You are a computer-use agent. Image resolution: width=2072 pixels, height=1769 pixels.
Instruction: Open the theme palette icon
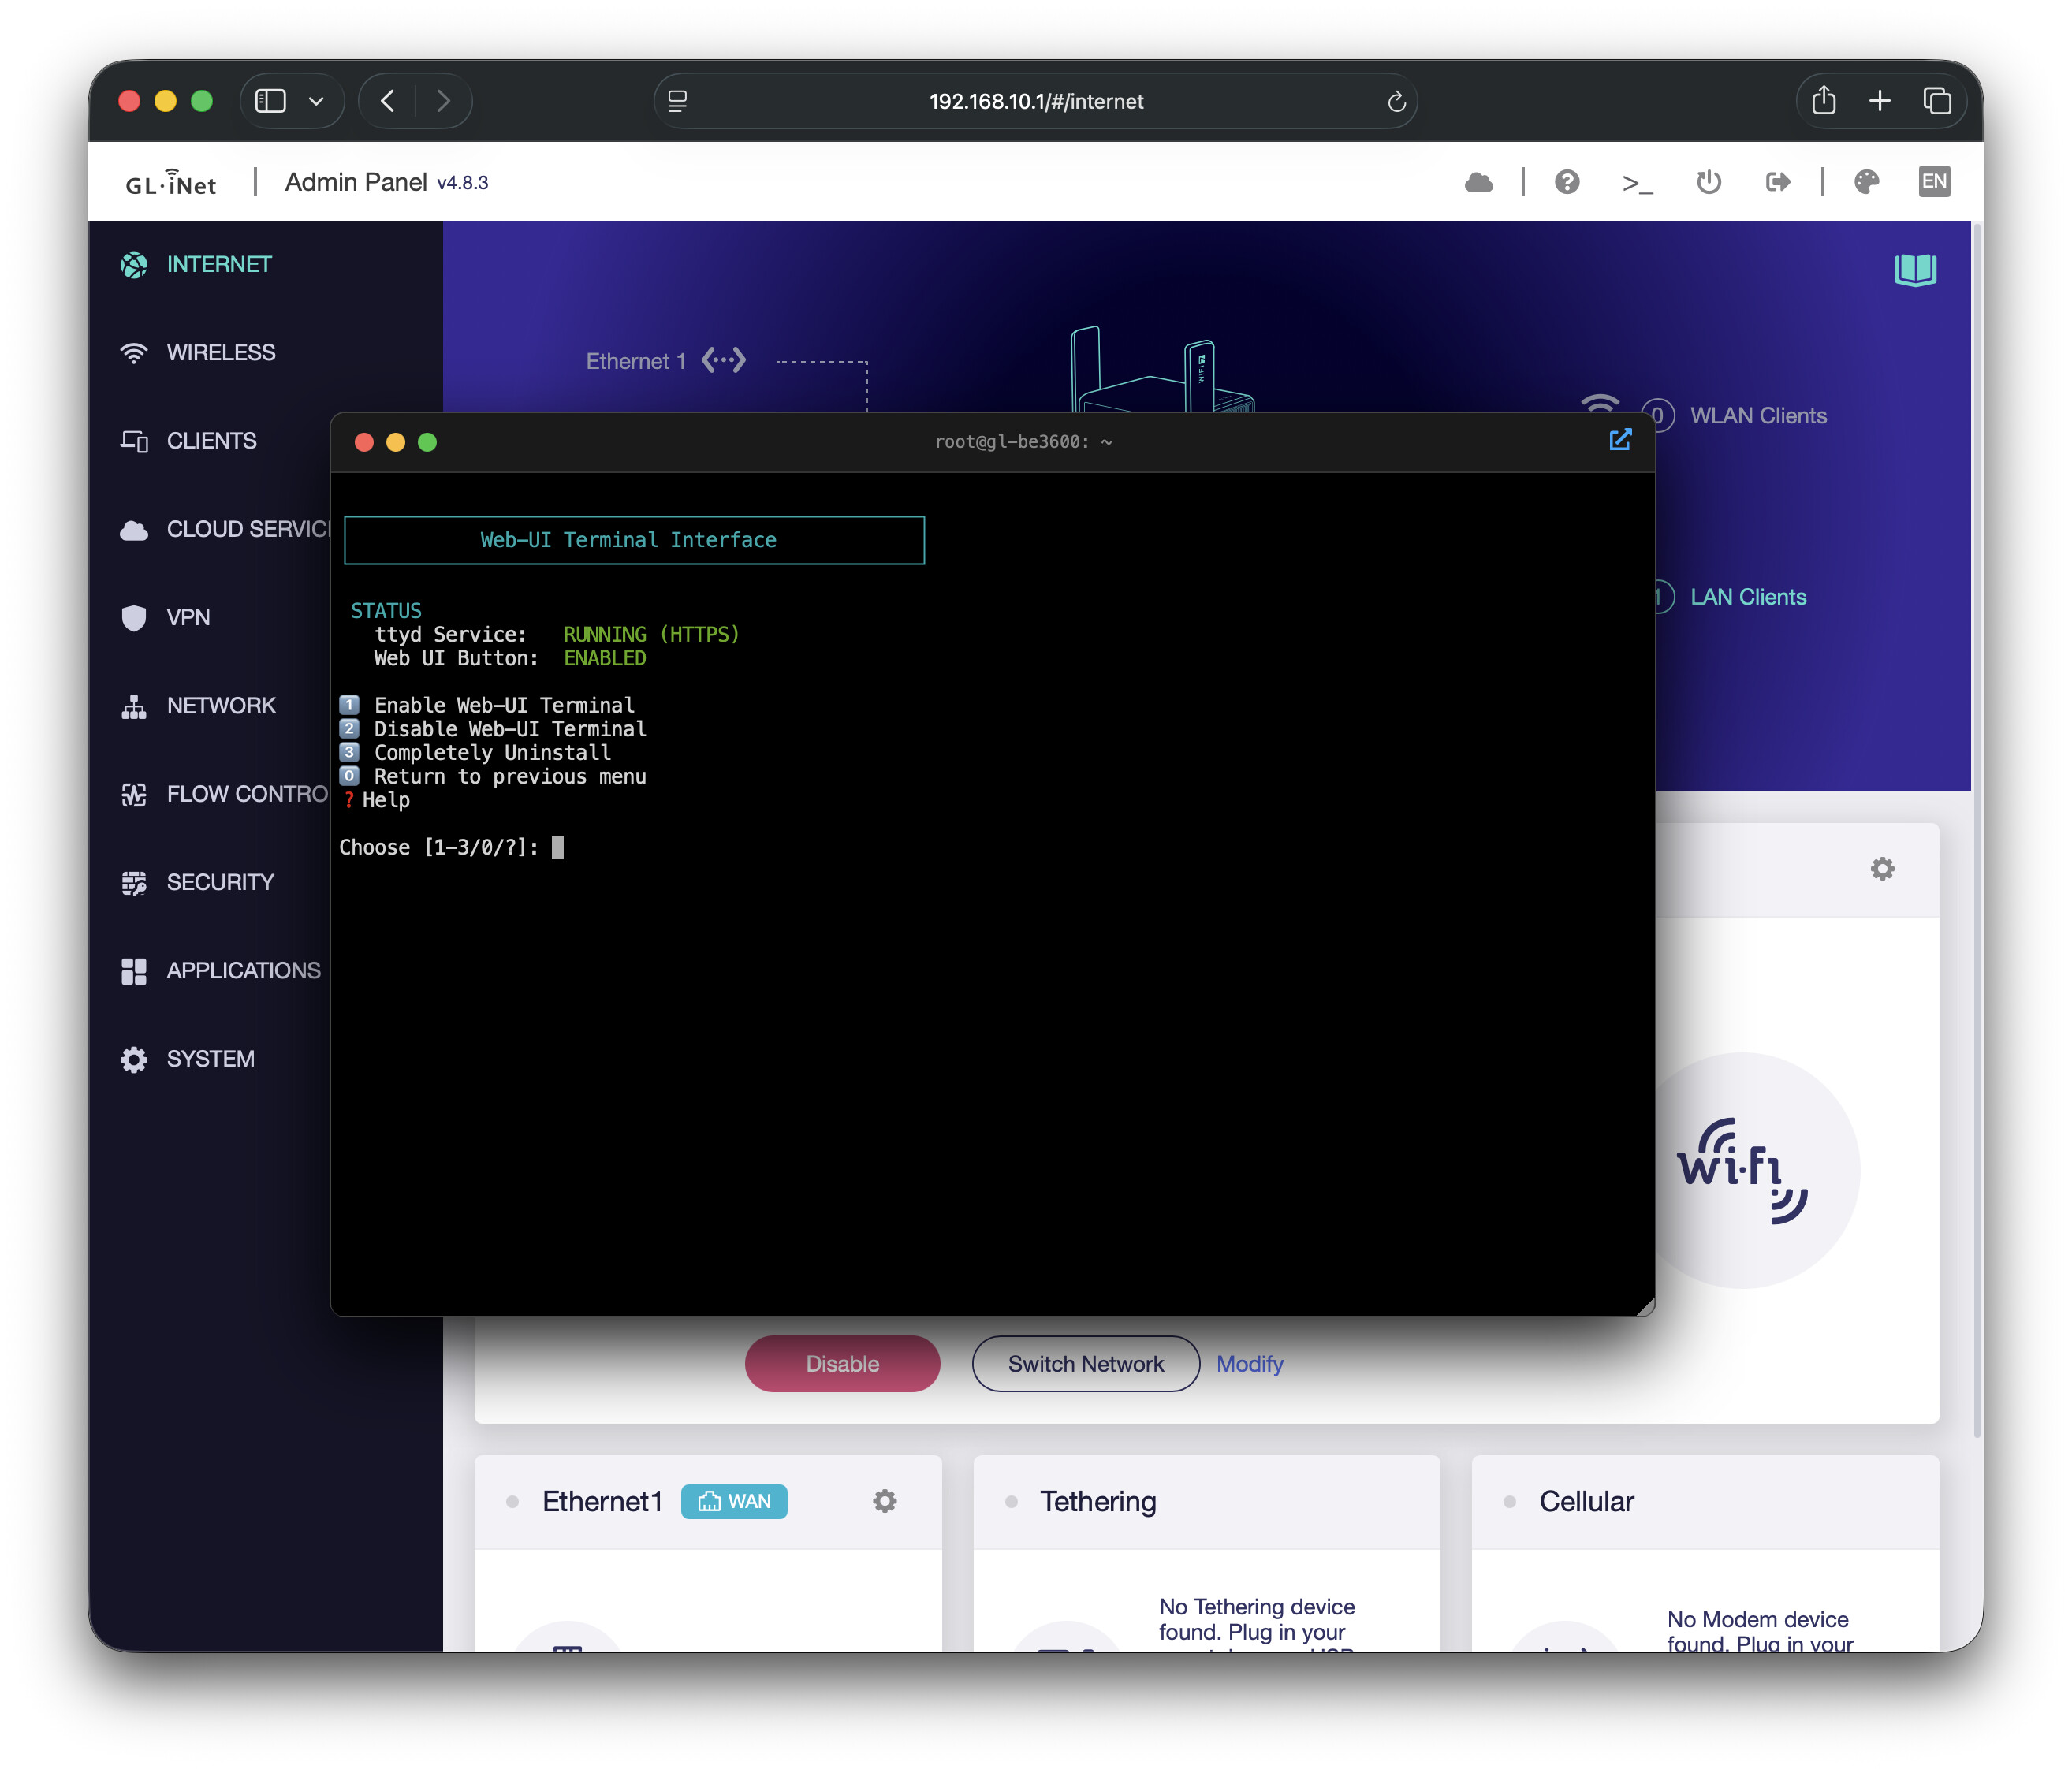(1866, 182)
